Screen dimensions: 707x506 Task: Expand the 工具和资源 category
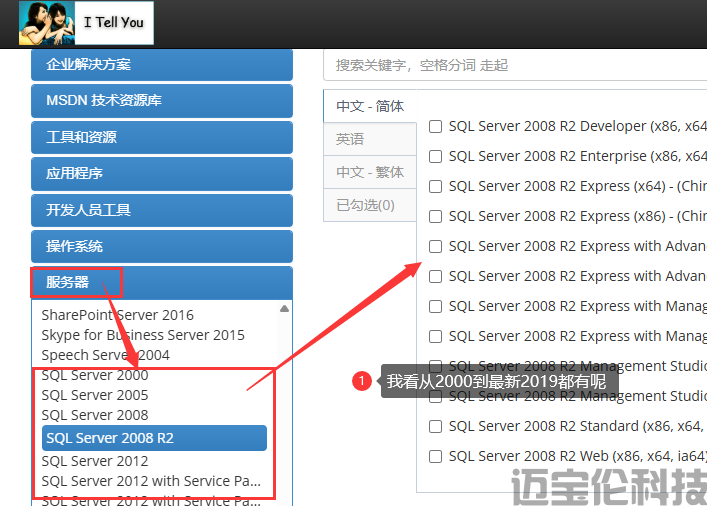click(x=162, y=137)
